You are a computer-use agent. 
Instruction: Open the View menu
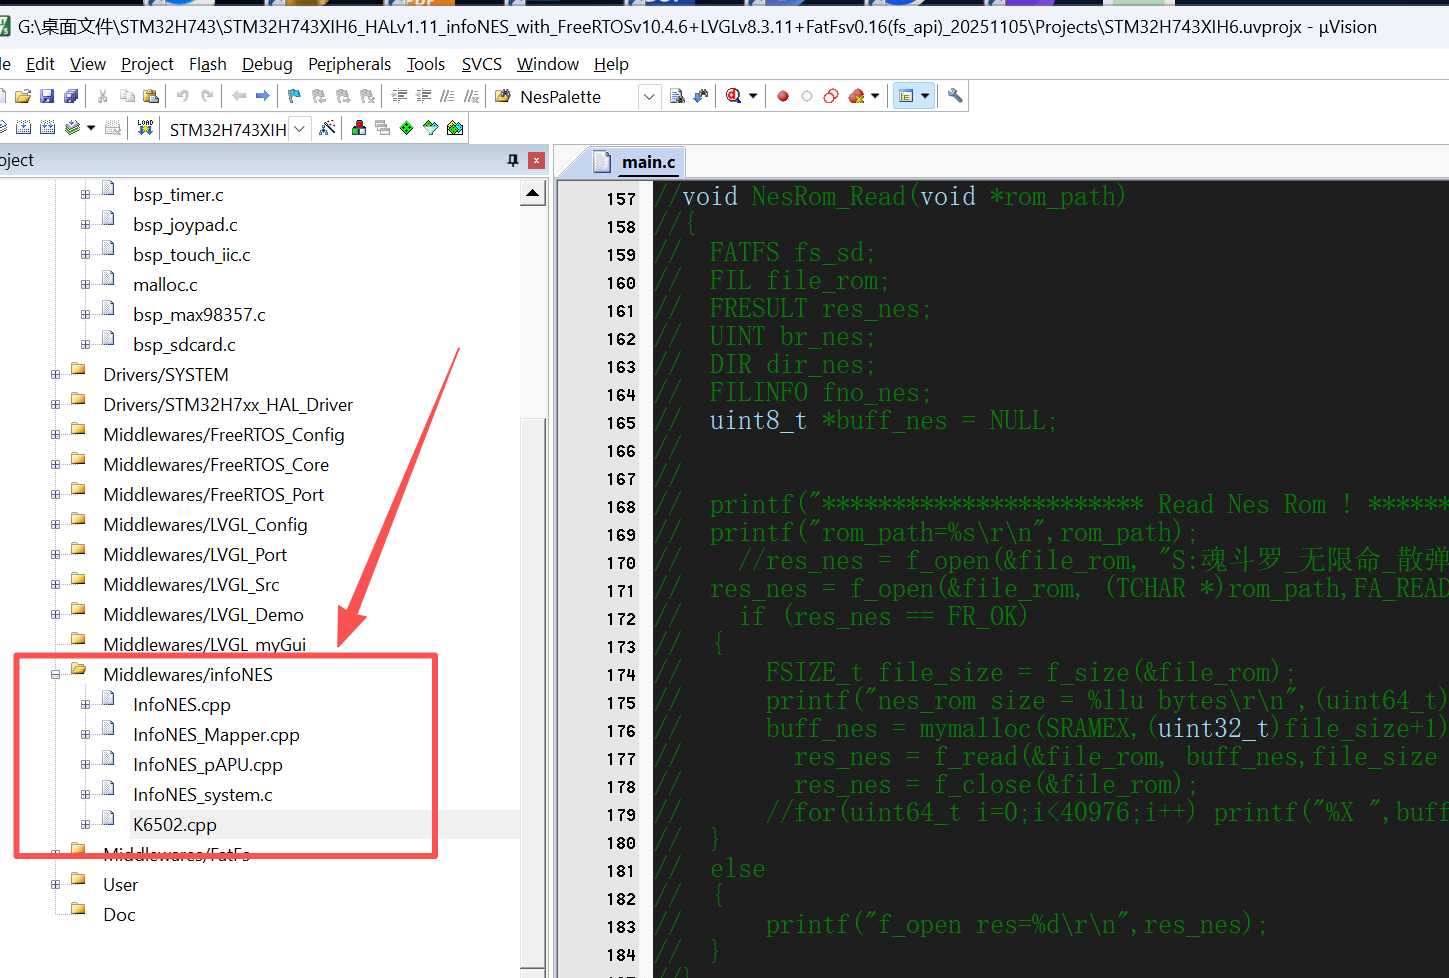[88, 64]
